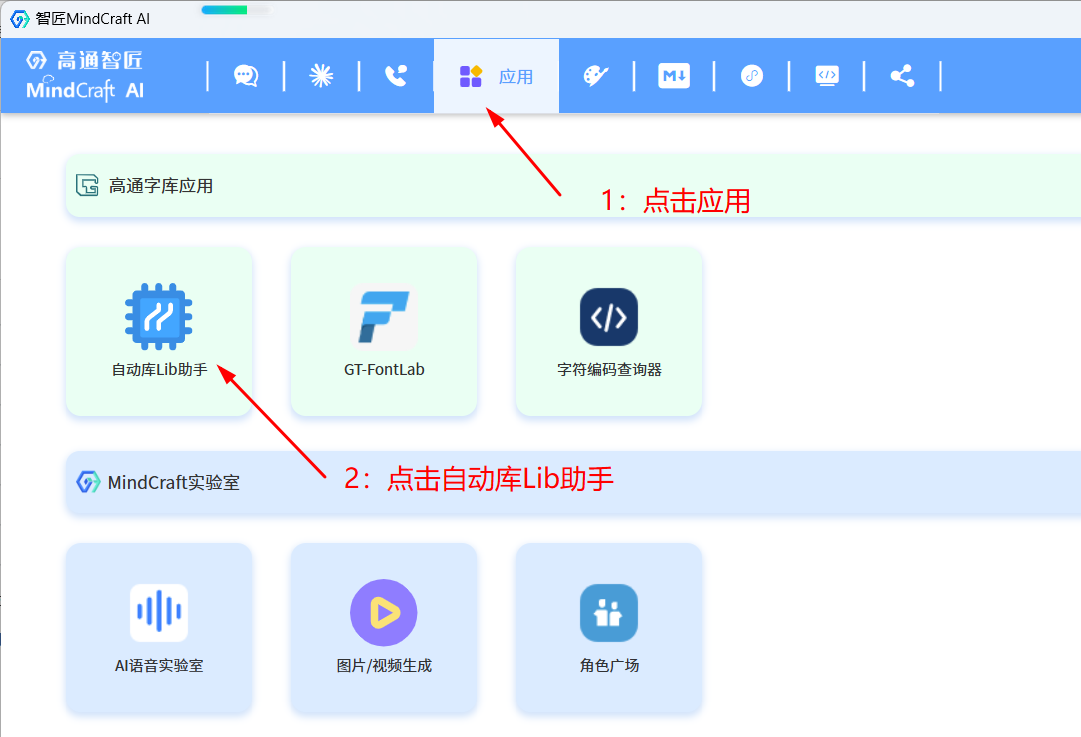
Task: Select the 应用 tab
Action: point(496,76)
